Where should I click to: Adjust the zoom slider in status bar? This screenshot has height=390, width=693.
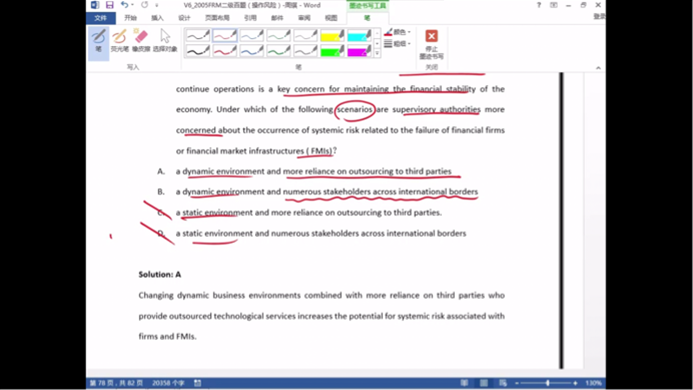[x=547, y=383]
